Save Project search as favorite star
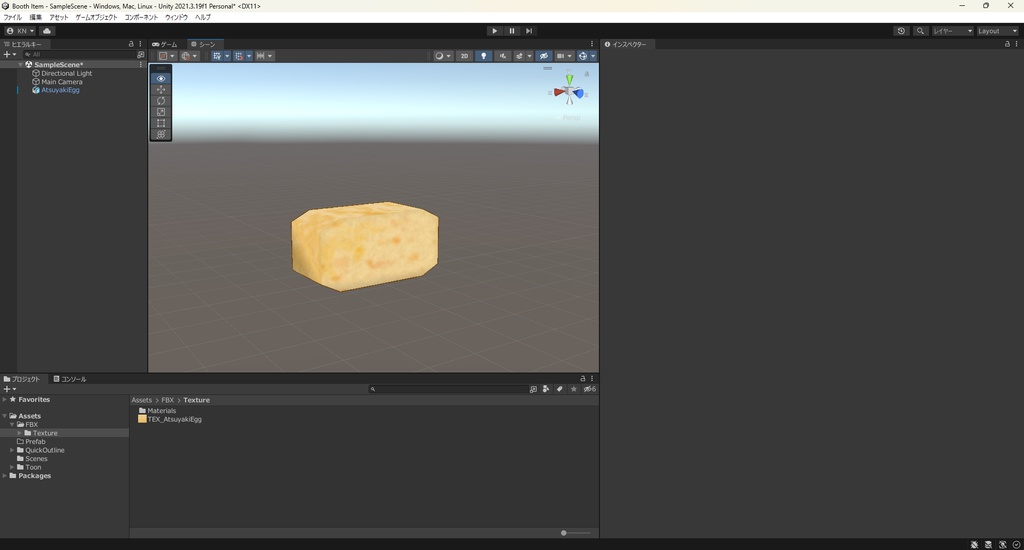Screen dimensions: 1024x550 tap(573, 389)
